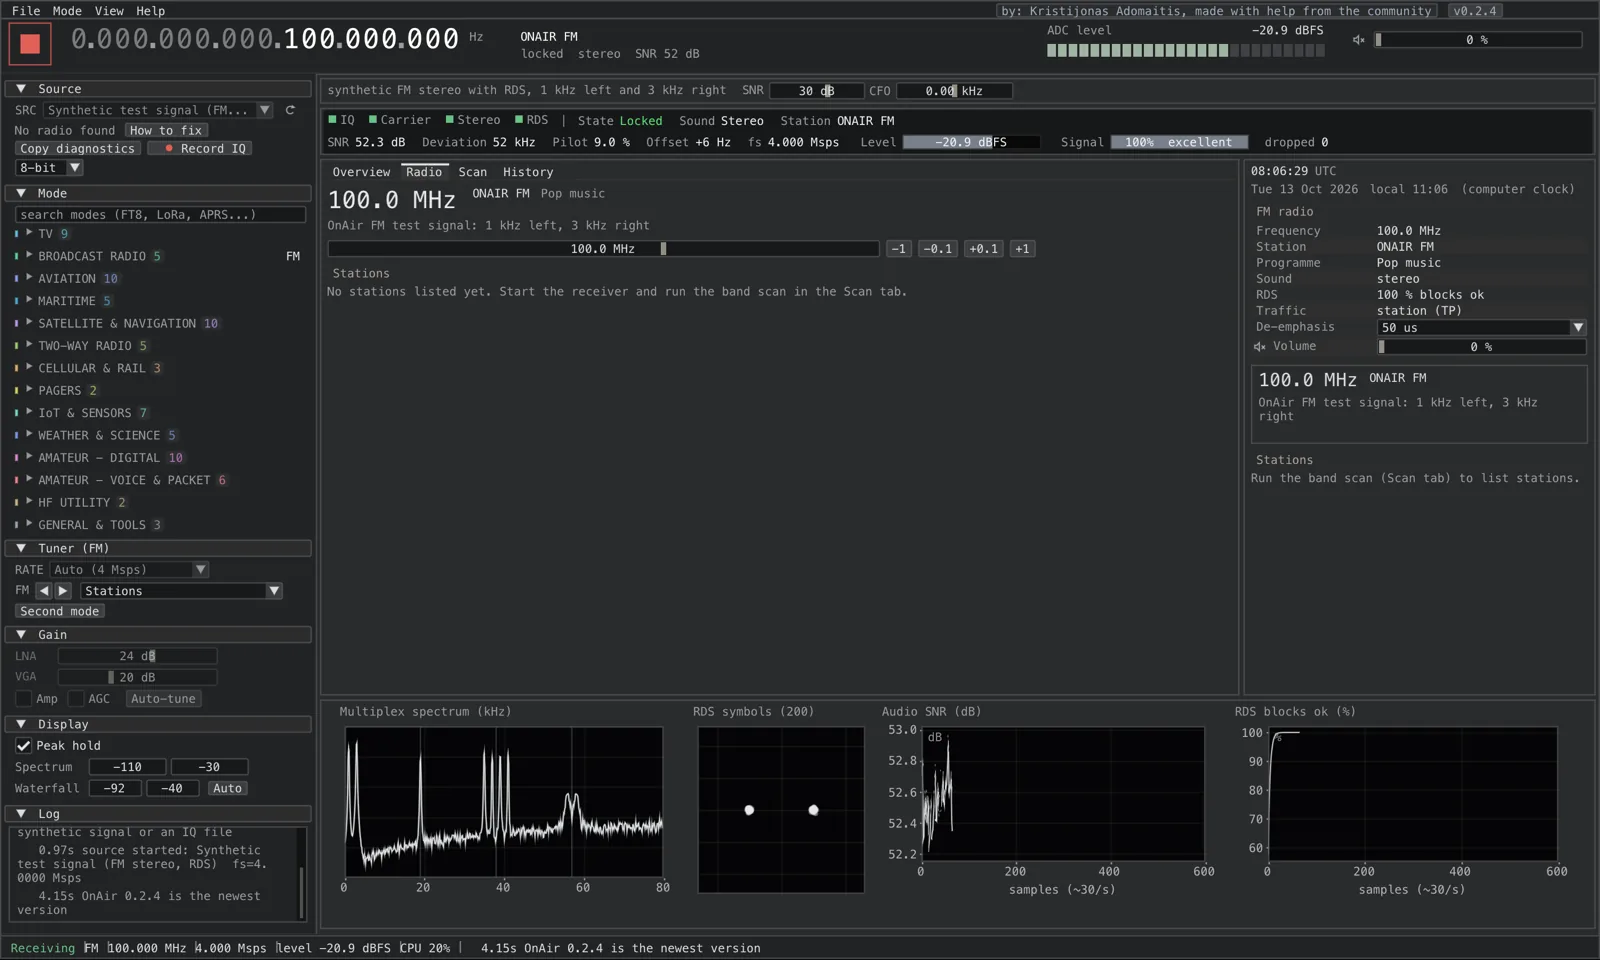Expand the MARITIME category
1600x960 pixels.
point(29,300)
